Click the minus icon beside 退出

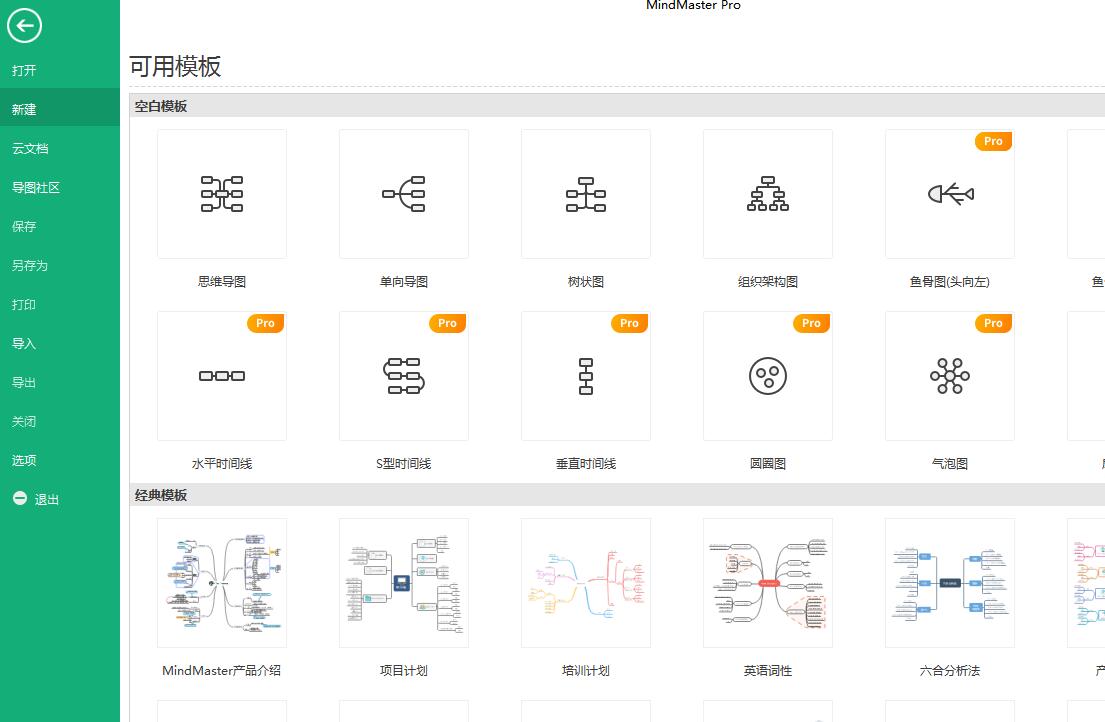tap(20, 499)
